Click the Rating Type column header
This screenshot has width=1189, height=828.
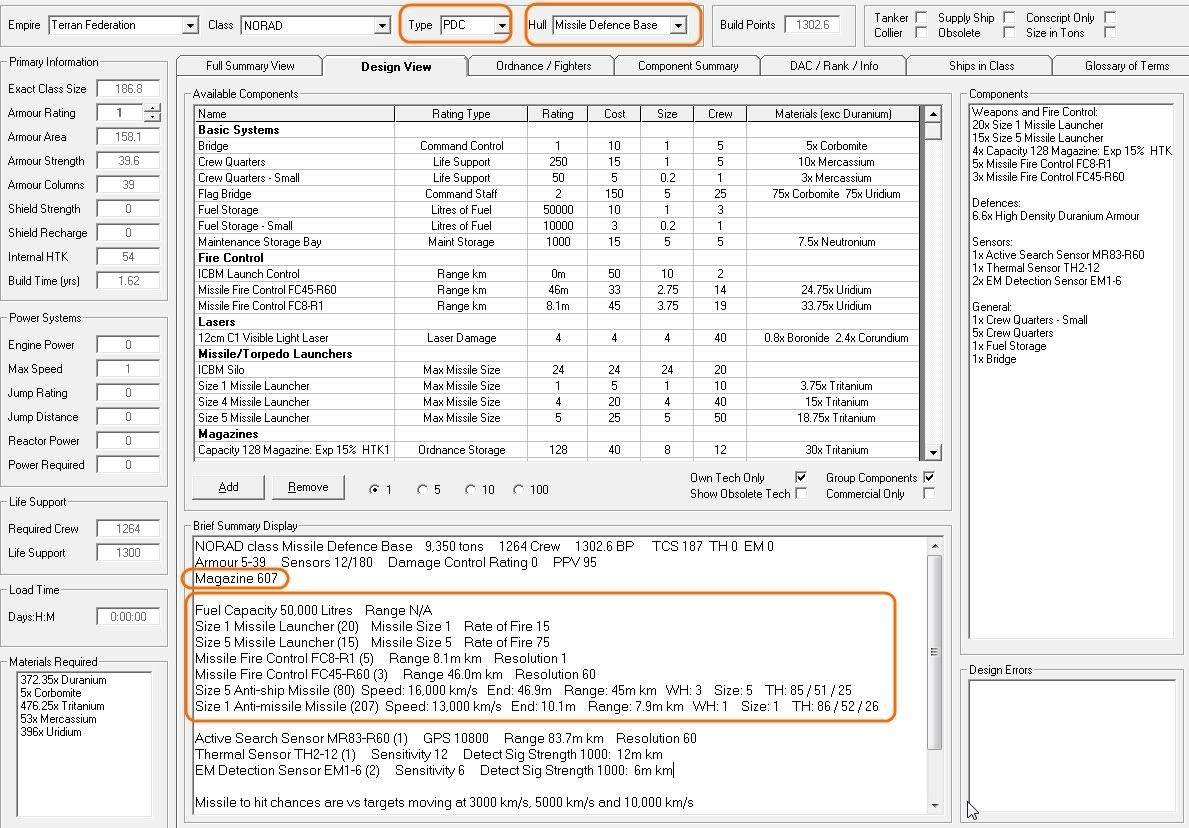click(461, 114)
